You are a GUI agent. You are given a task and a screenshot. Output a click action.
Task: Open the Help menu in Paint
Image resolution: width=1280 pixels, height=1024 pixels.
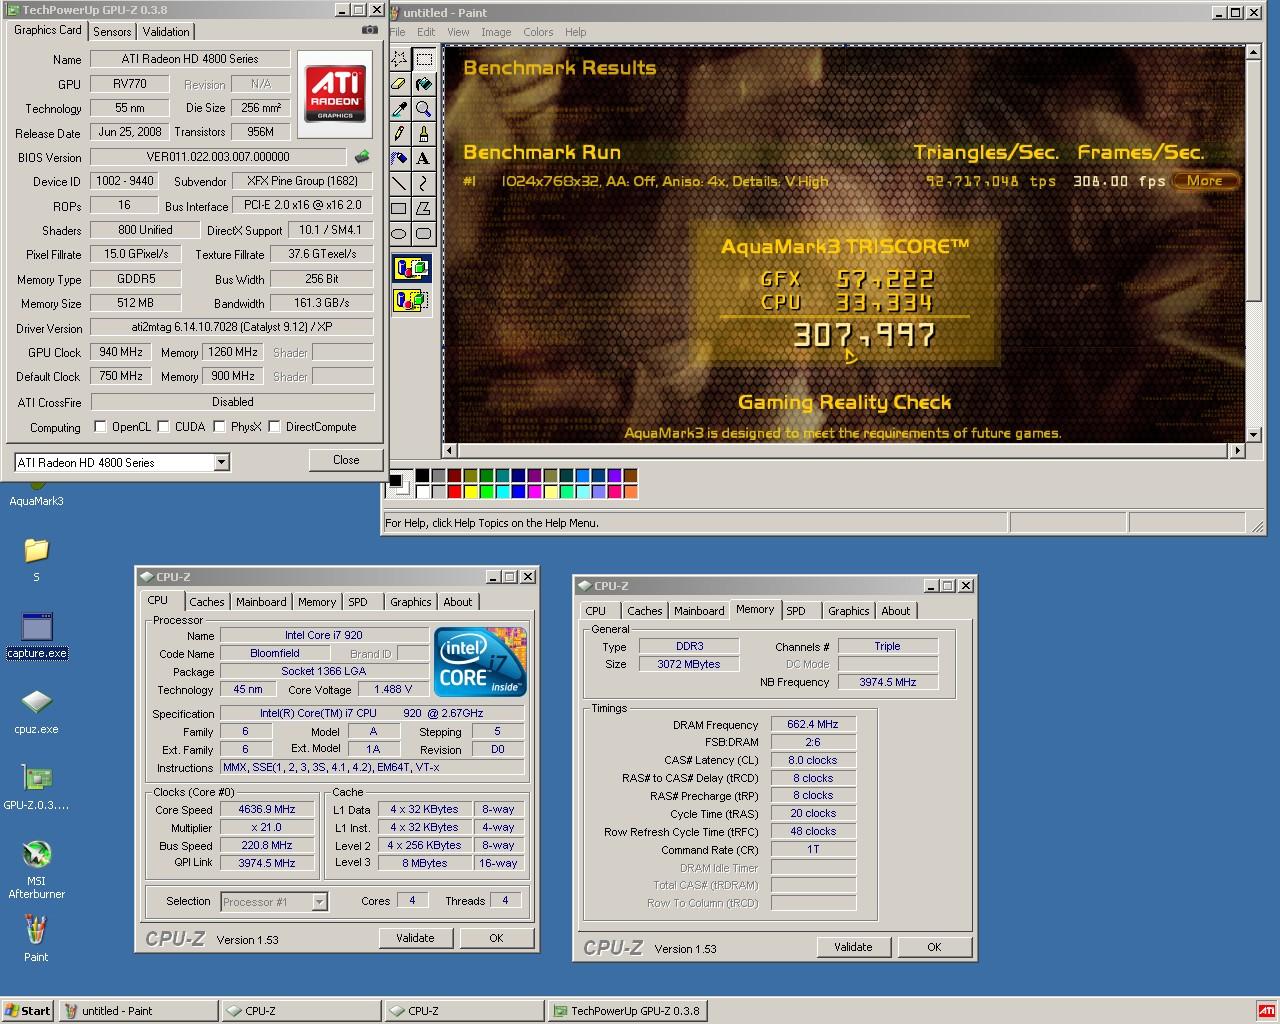(x=575, y=32)
